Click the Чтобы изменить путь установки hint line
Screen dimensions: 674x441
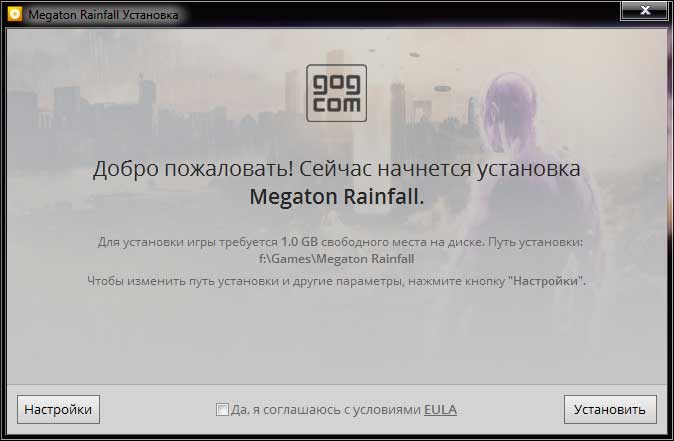pos(337,281)
